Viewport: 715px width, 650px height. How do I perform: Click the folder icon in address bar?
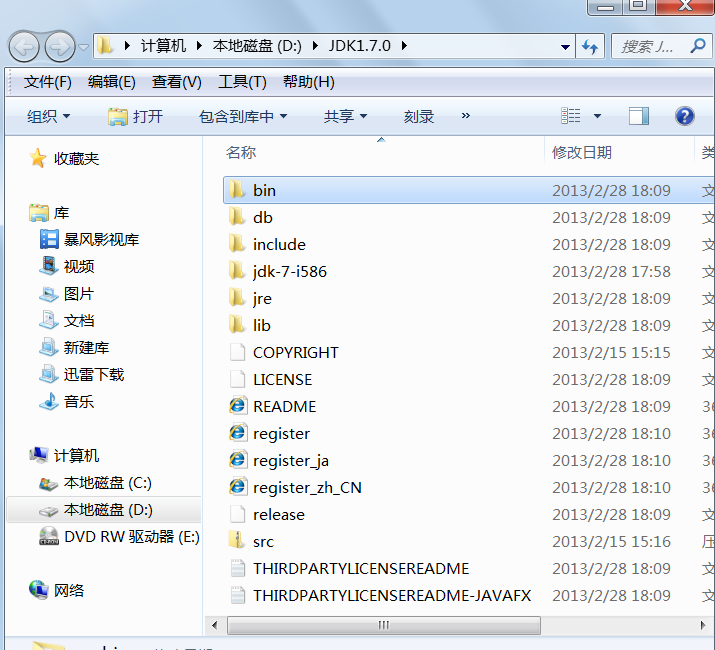click(105, 46)
